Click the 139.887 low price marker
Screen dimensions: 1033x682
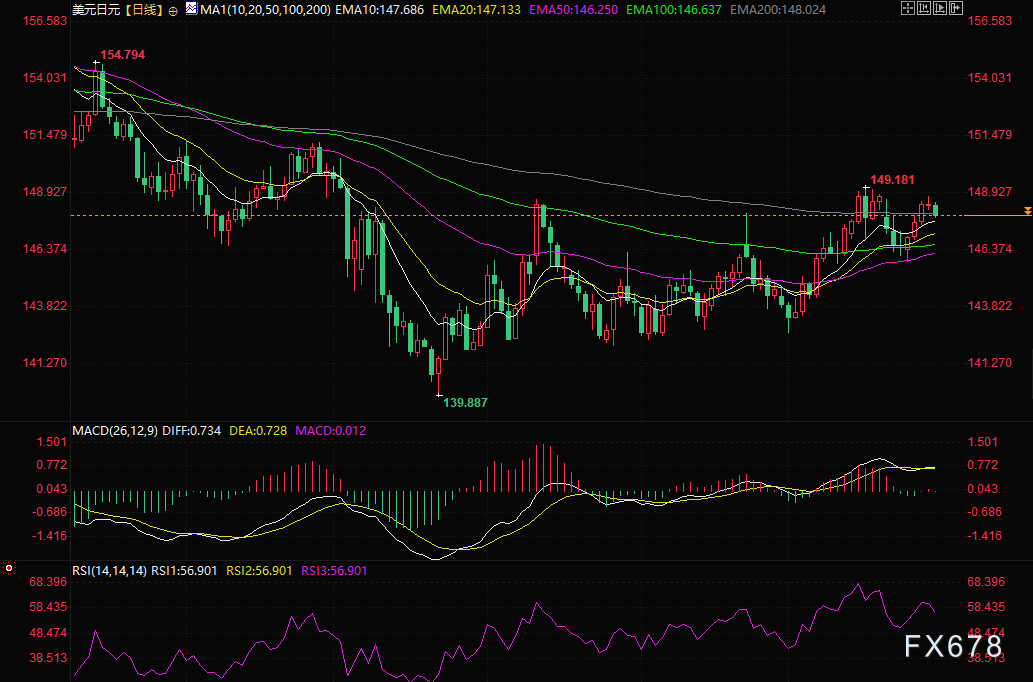click(467, 402)
